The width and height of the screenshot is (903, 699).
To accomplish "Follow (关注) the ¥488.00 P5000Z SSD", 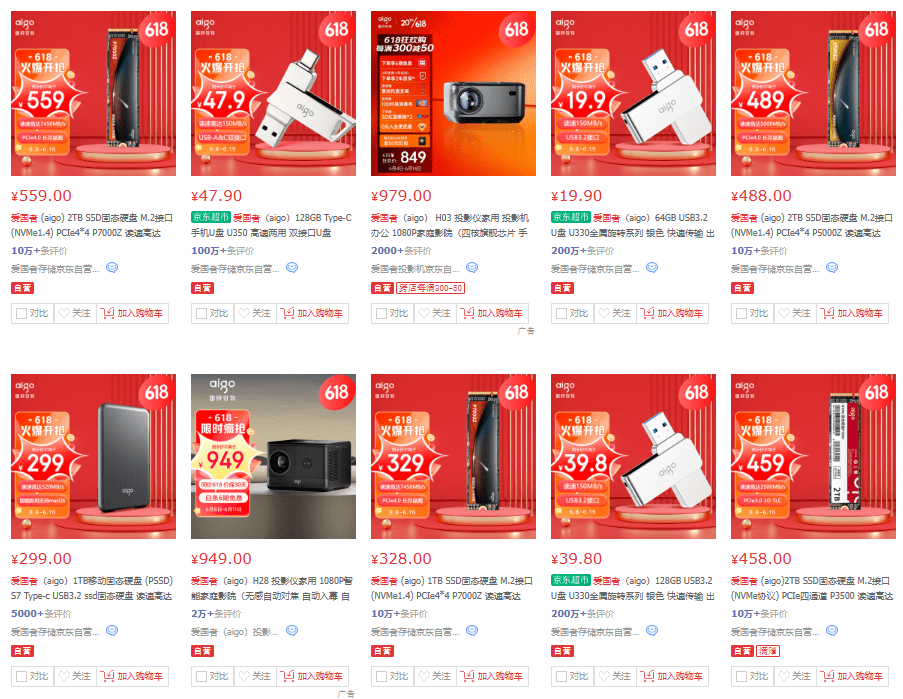I will [x=795, y=313].
